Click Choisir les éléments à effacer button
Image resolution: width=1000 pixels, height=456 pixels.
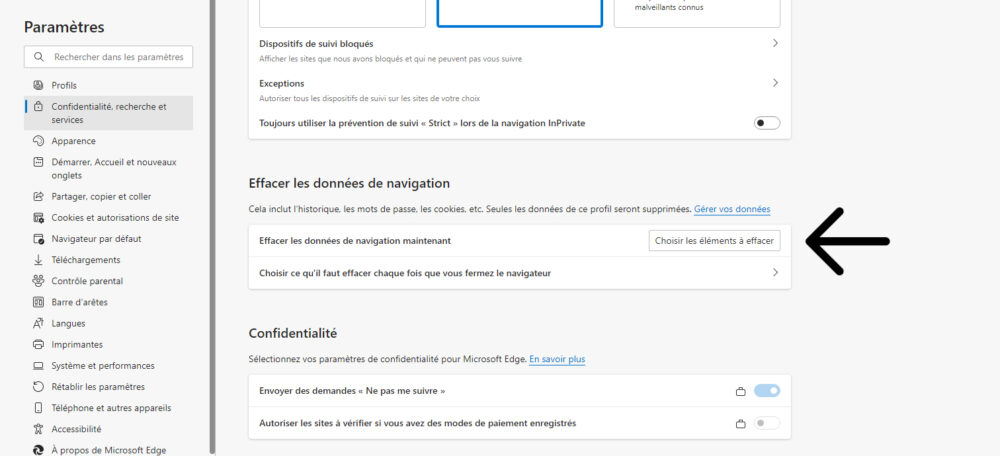tap(714, 241)
